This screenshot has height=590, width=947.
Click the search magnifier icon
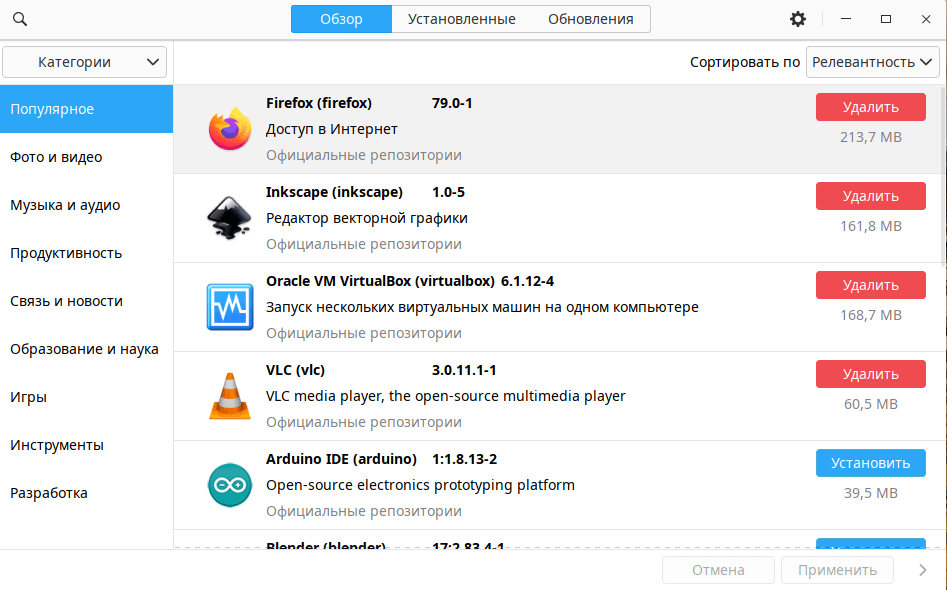20,20
